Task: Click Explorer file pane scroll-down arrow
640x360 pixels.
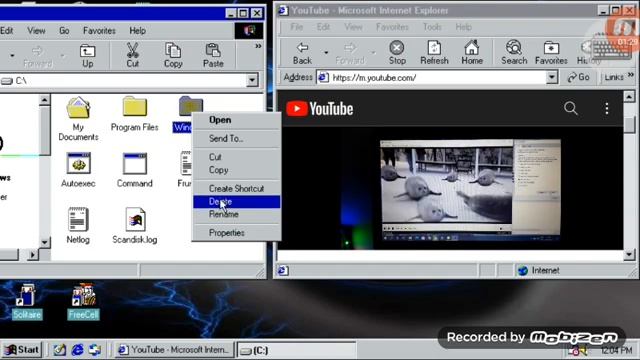Action: point(45,242)
